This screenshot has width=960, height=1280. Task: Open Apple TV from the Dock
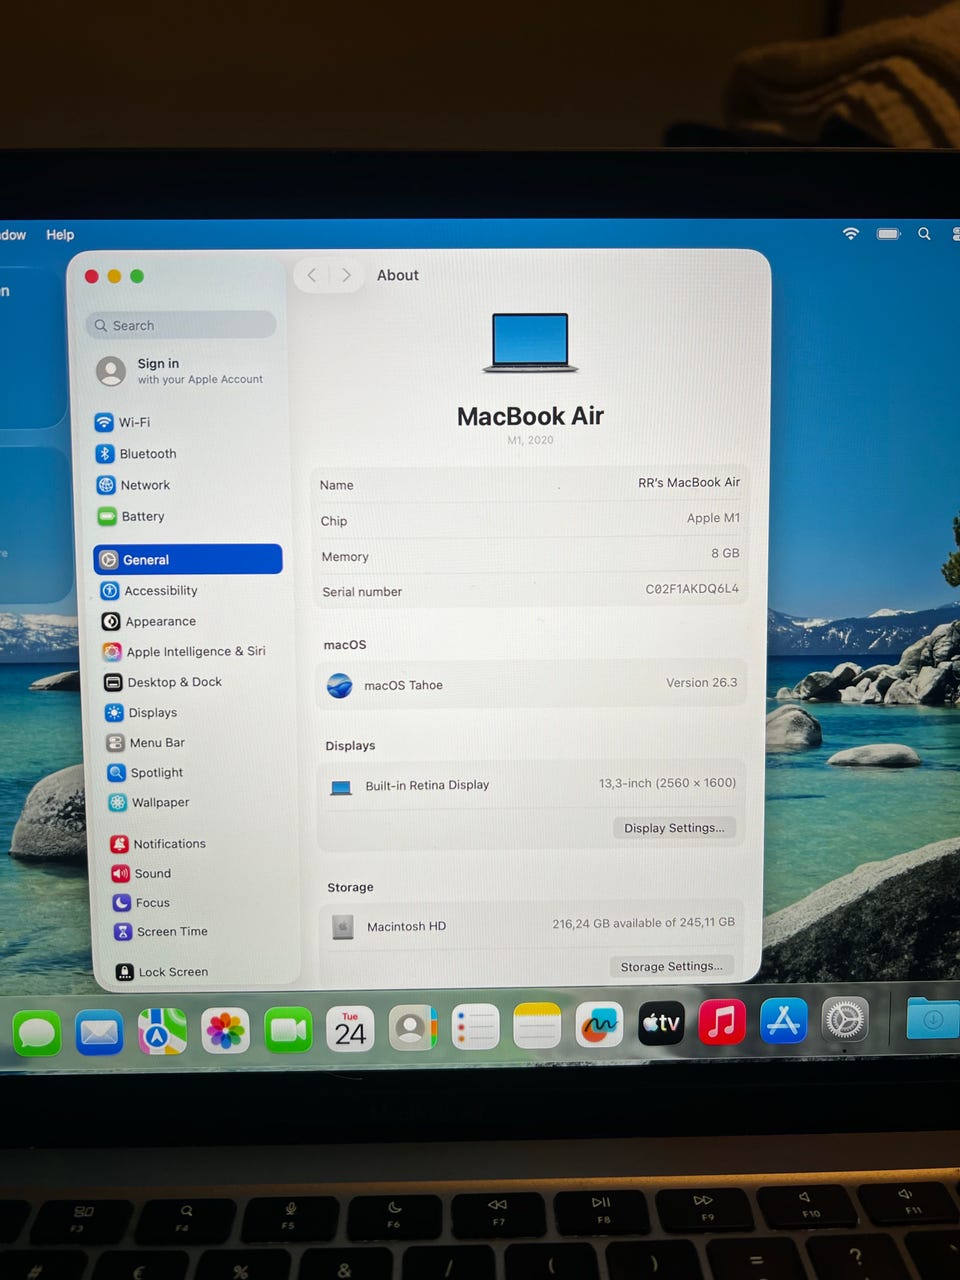click(661, 1023)
